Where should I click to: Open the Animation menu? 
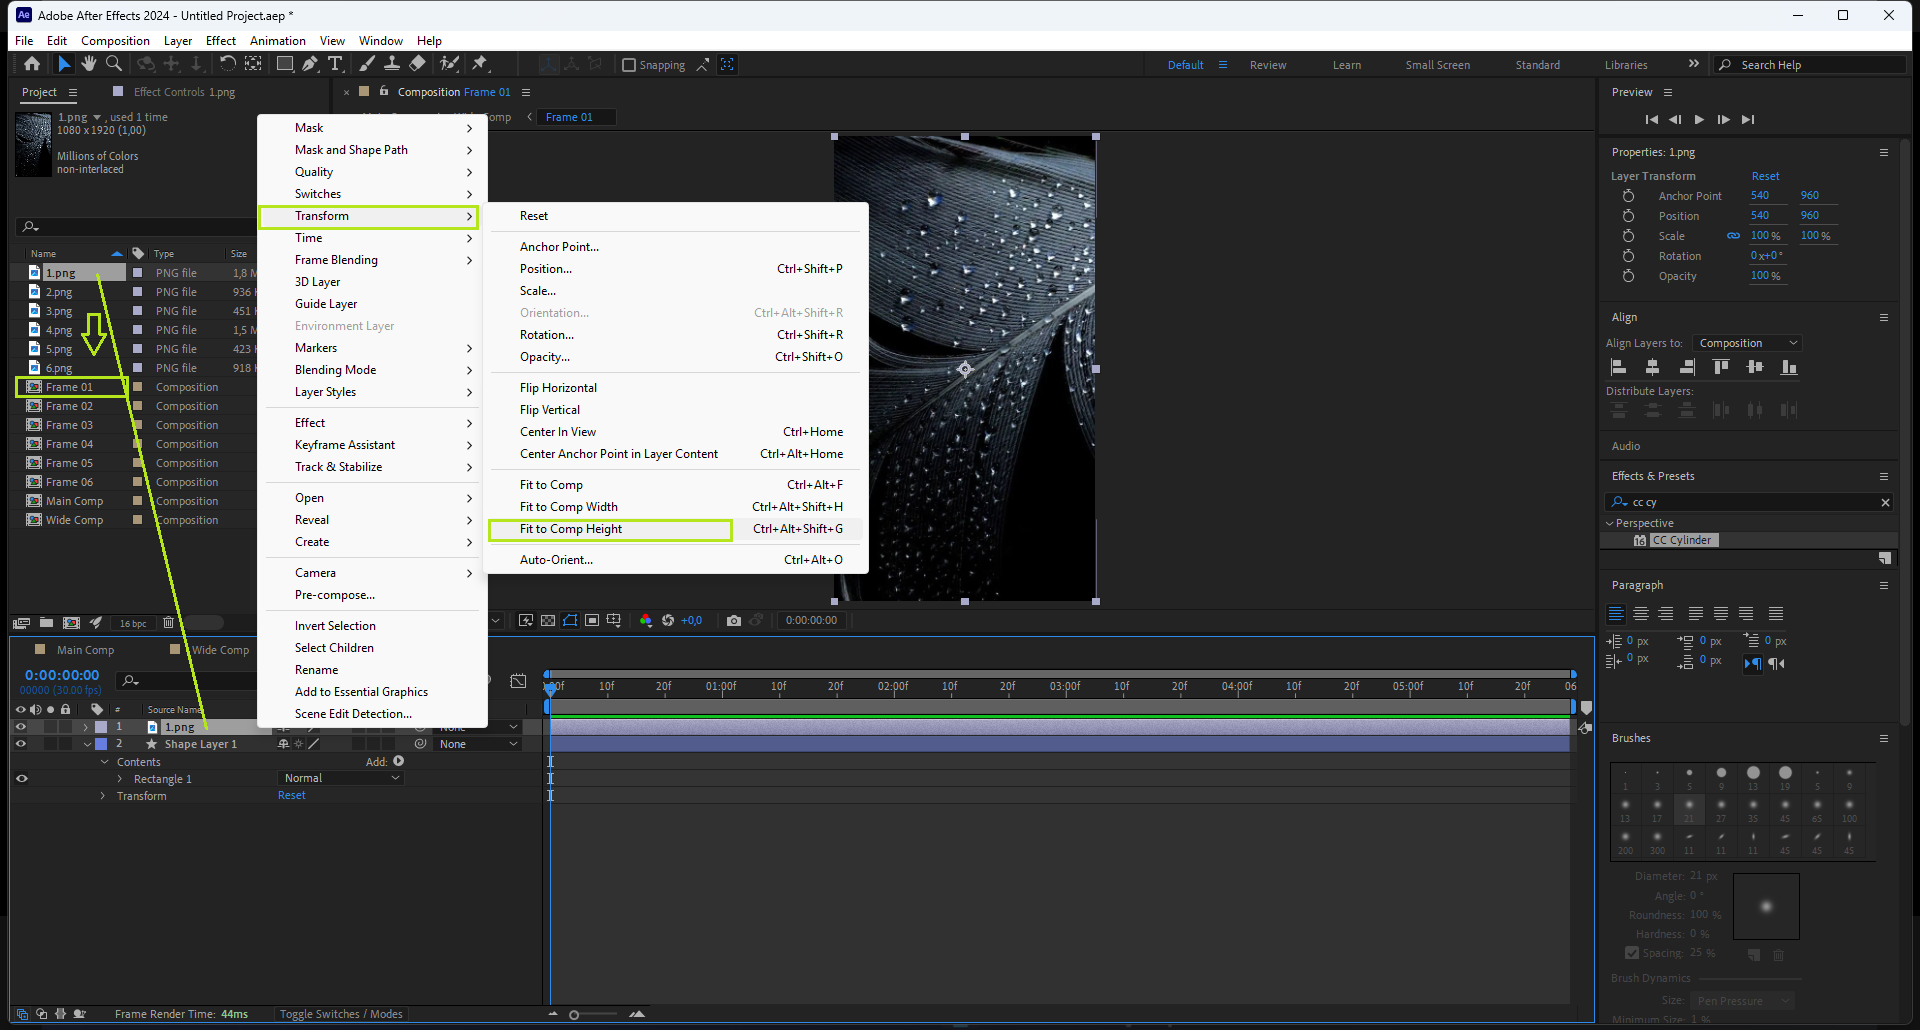point(277,41)
